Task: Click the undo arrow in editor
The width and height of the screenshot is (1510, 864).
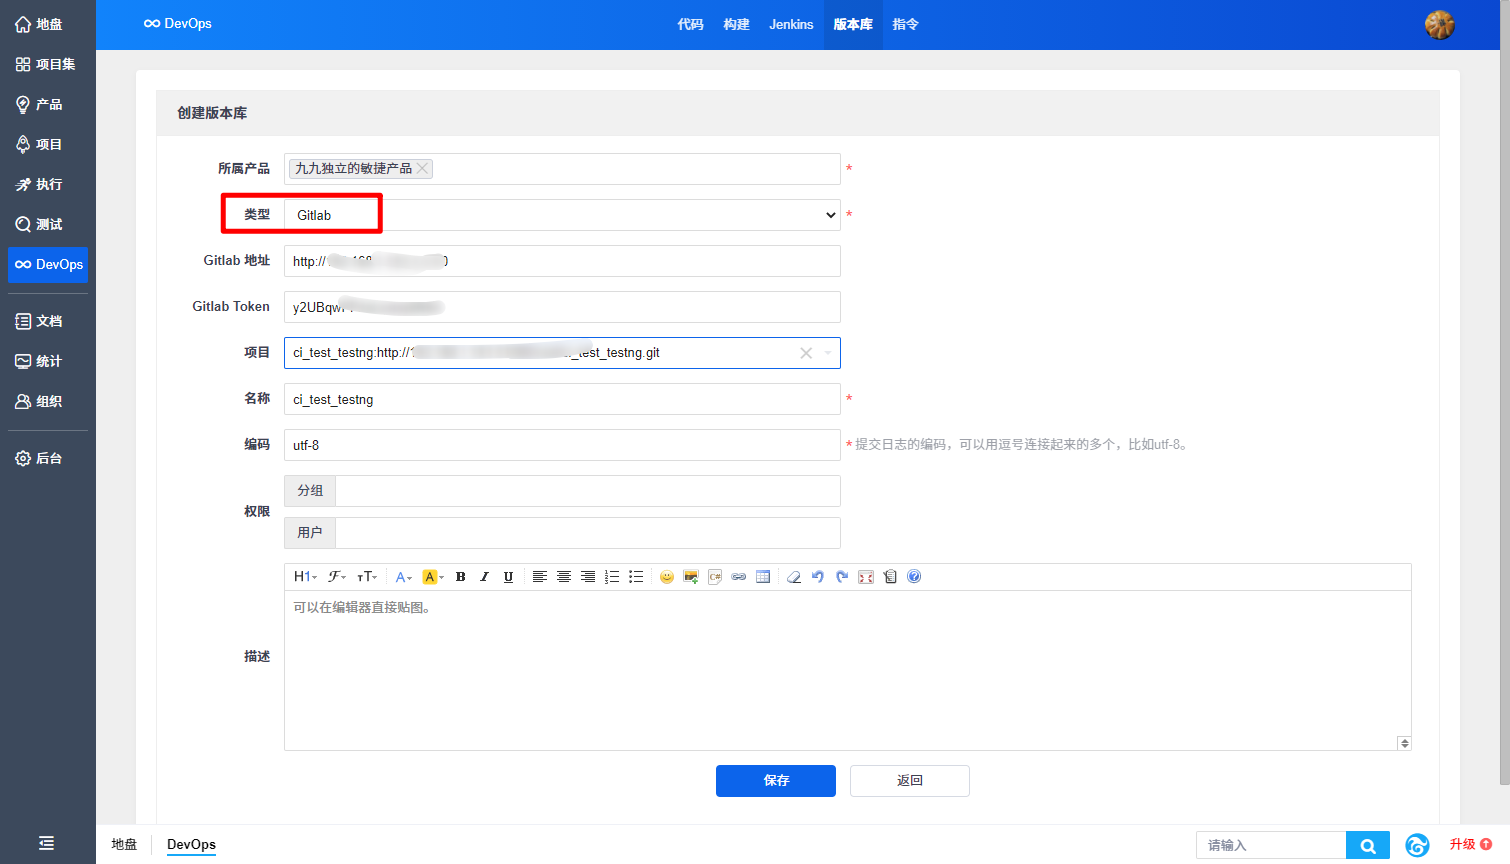Action: [x=818, y=577]
